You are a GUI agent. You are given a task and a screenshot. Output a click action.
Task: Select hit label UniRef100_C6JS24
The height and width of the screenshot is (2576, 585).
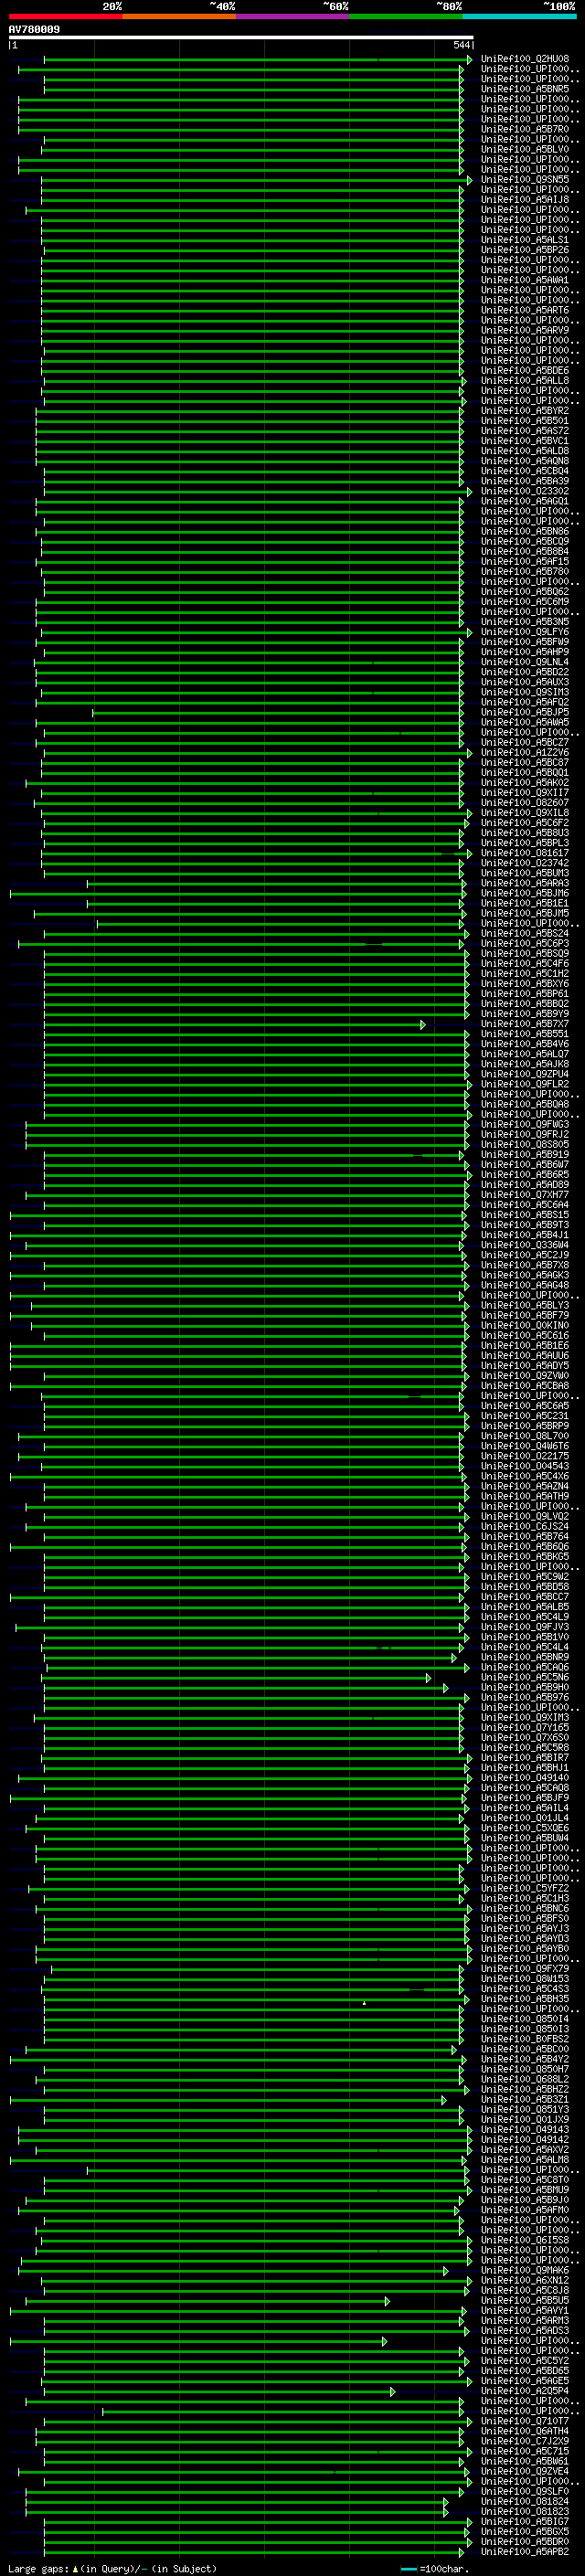click(x=525, y=1527)
